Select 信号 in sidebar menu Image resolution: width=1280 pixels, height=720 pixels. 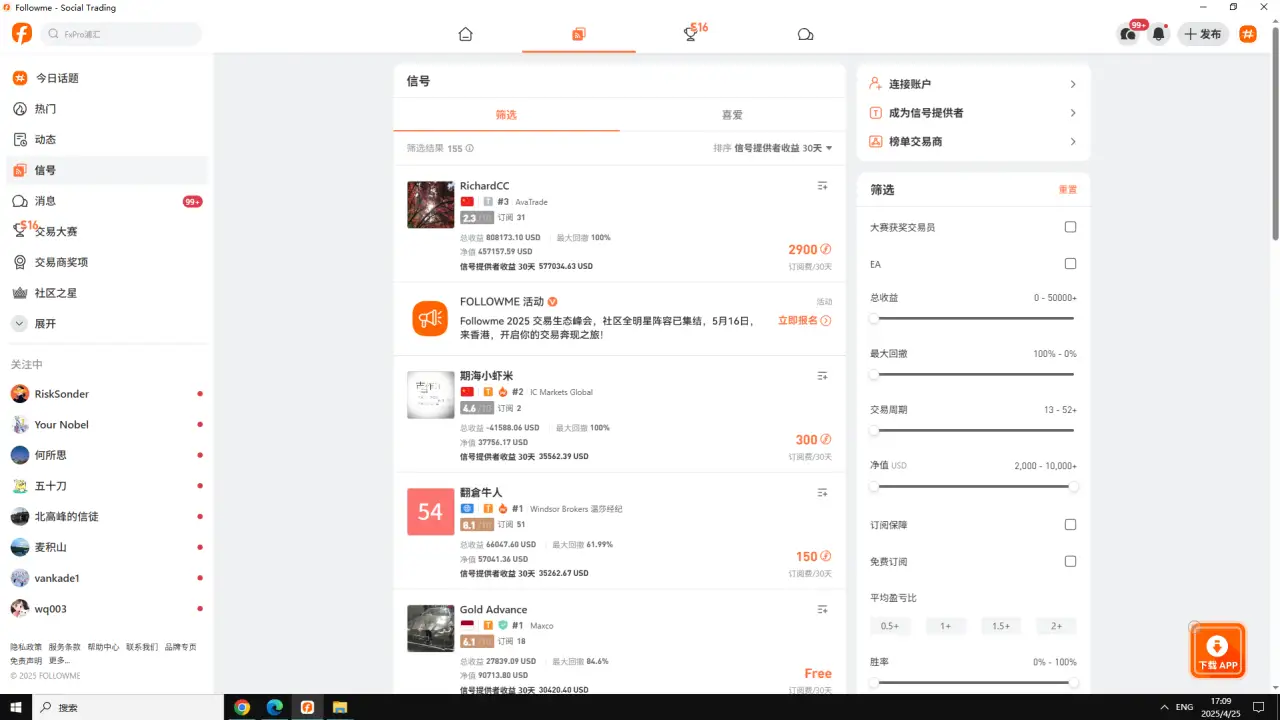click(107, 170)
